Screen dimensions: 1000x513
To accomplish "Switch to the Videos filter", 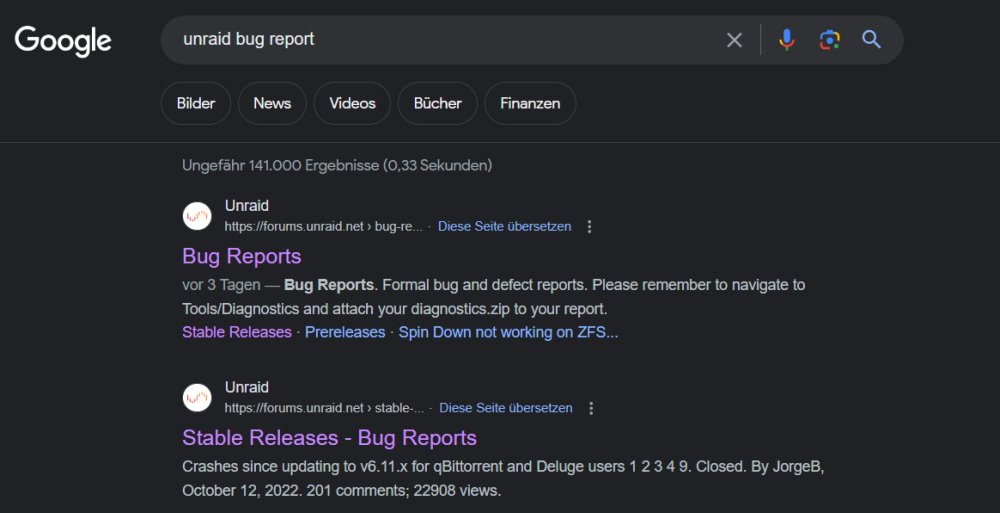I will tap(352, 103).
